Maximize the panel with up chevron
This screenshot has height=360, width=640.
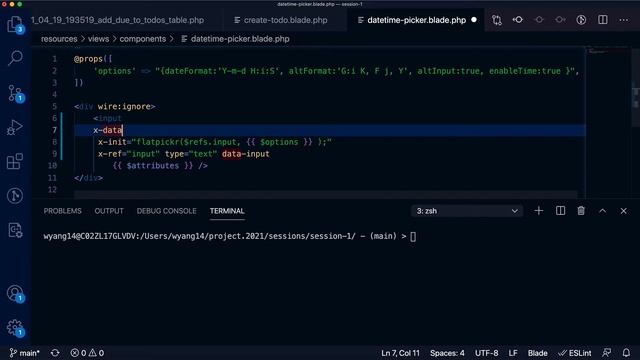click(602, 211)
